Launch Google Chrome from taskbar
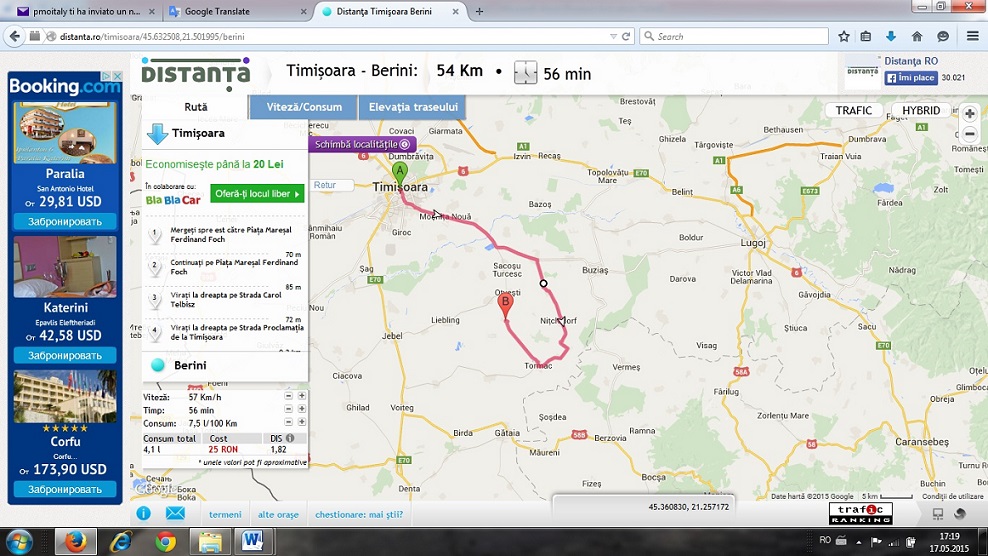Screen dimensions: 988x556 (x=166, y=542)
